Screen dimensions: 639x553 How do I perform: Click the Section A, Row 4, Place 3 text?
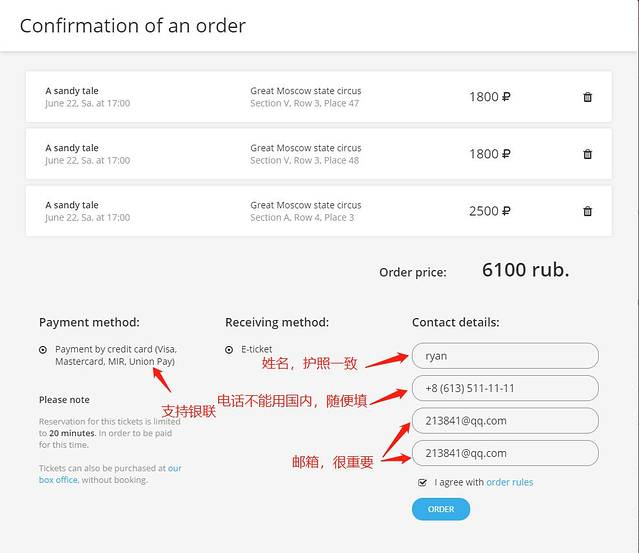302,217
